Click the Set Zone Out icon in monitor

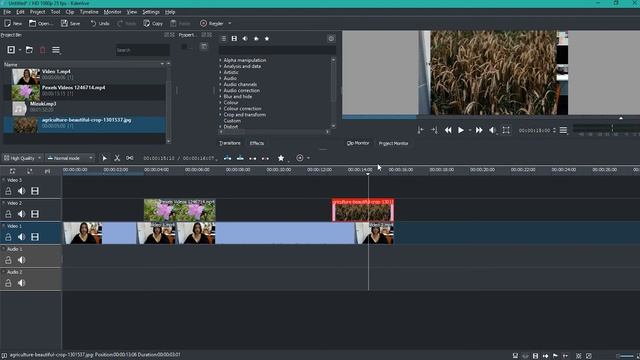click(434, 130)
